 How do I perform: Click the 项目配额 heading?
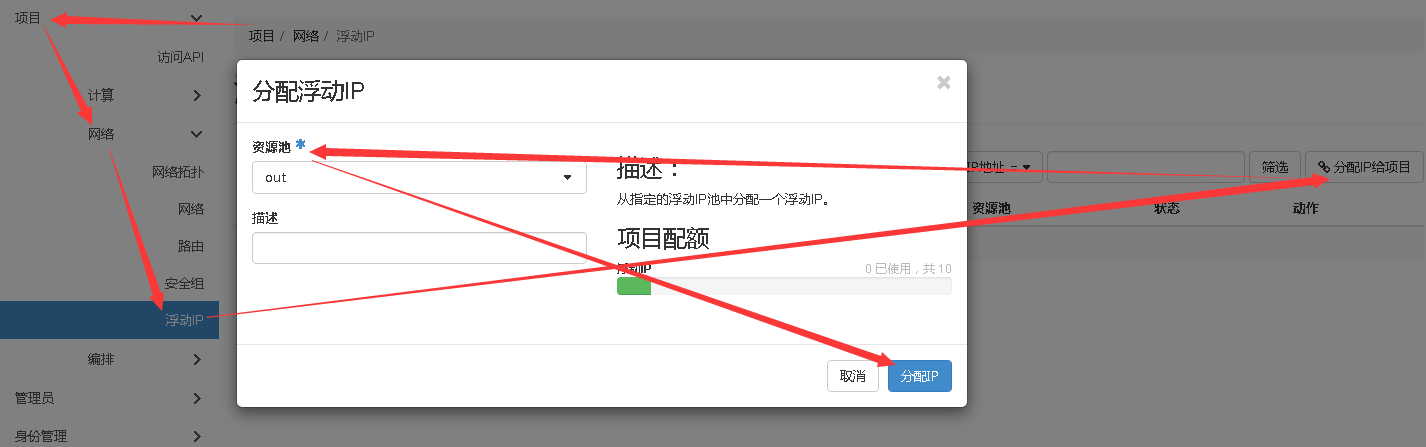pyautogui.click(x=662, y=237)
